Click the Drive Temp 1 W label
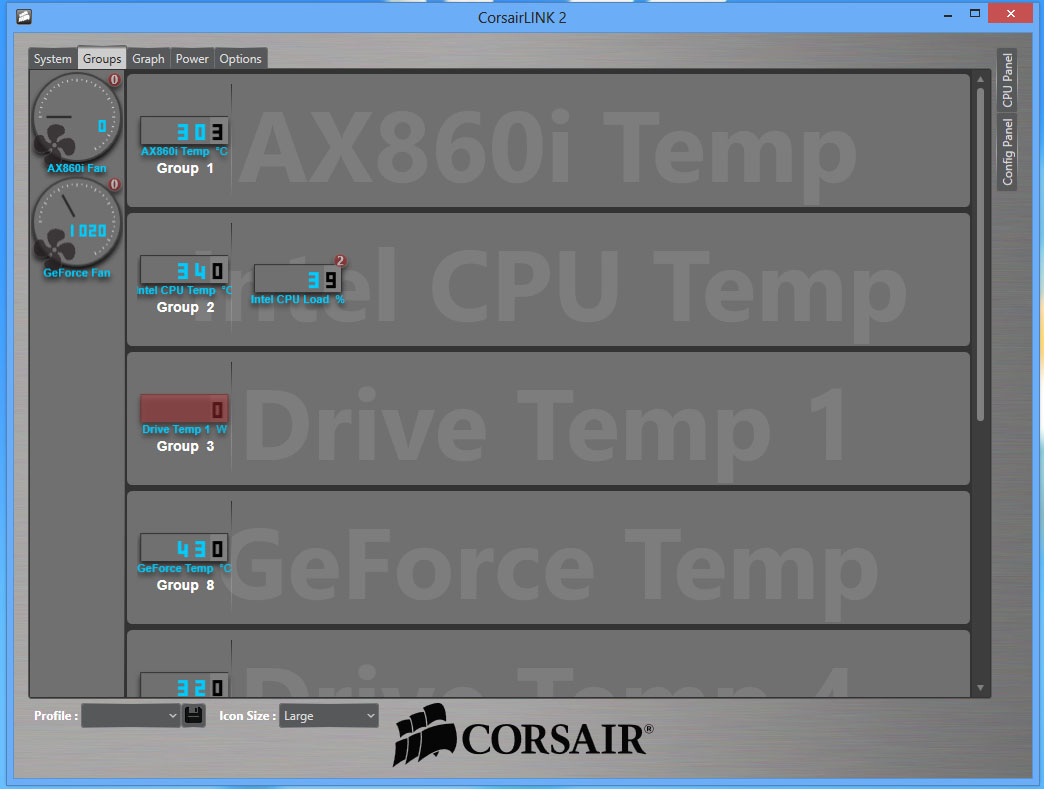The image size is (1044, 789). coord(184,429)
